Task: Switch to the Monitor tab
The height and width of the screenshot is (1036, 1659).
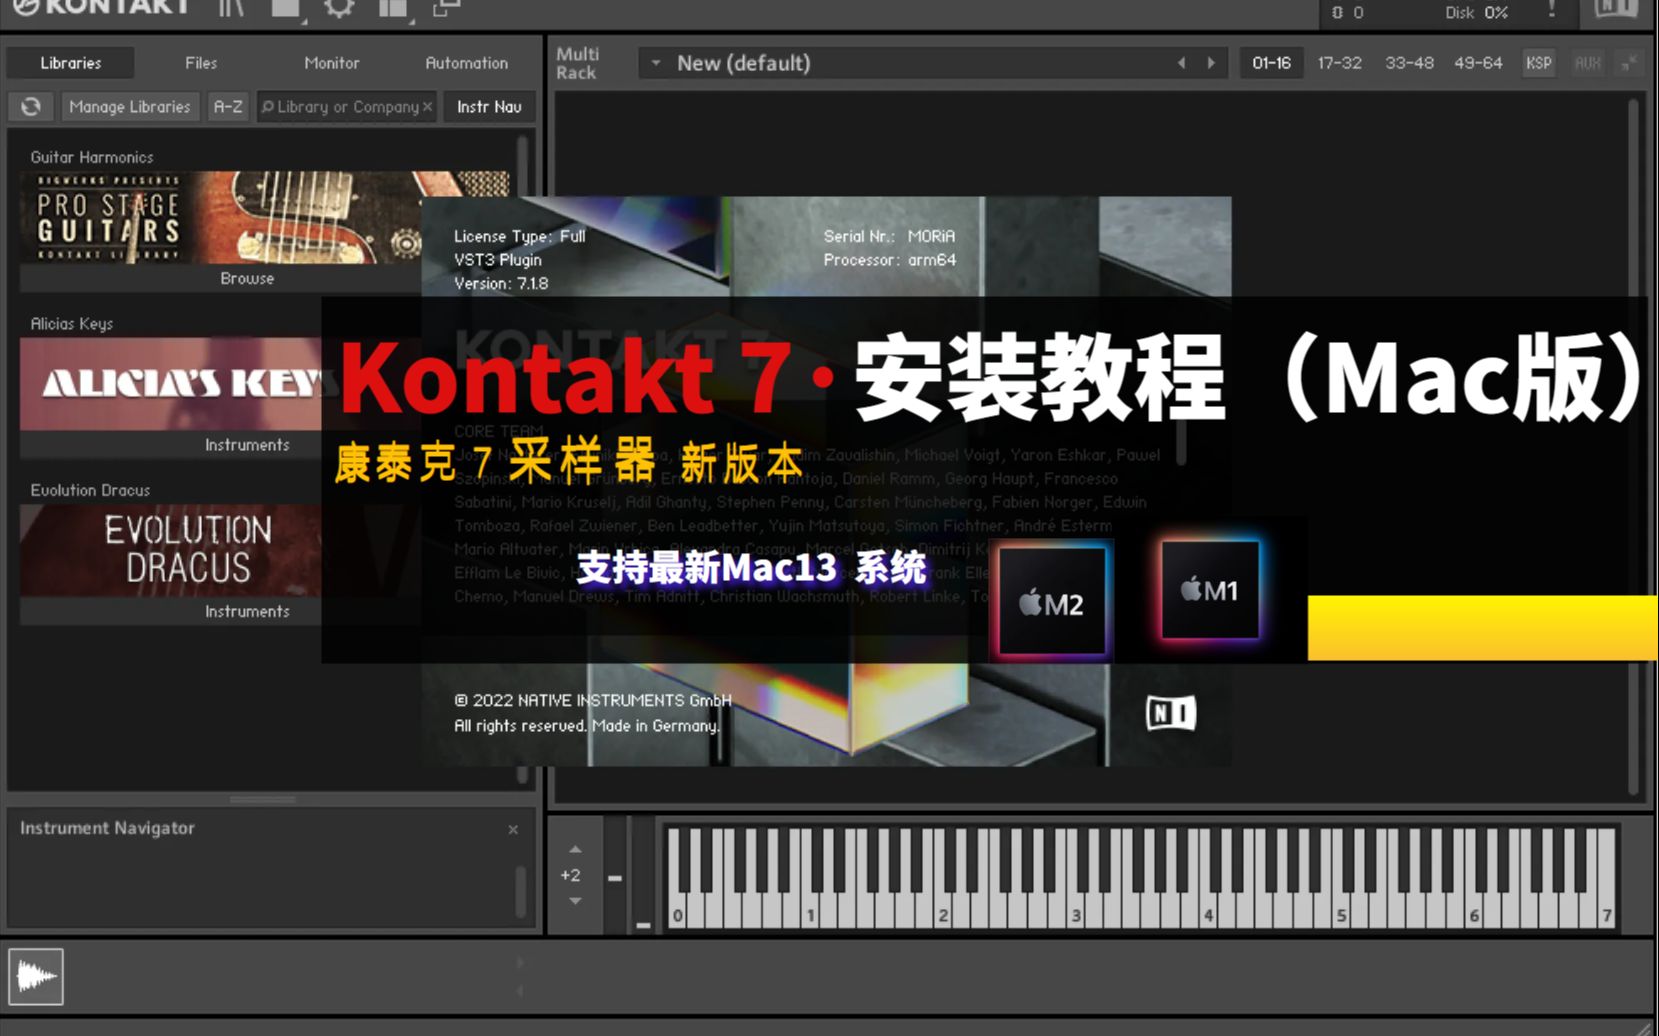Action: (332, 63)
